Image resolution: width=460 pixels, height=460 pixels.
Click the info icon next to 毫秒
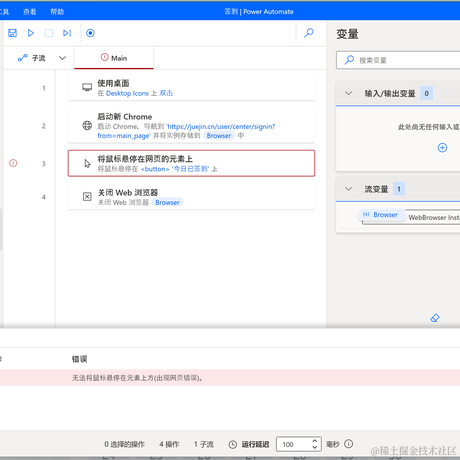349,444
